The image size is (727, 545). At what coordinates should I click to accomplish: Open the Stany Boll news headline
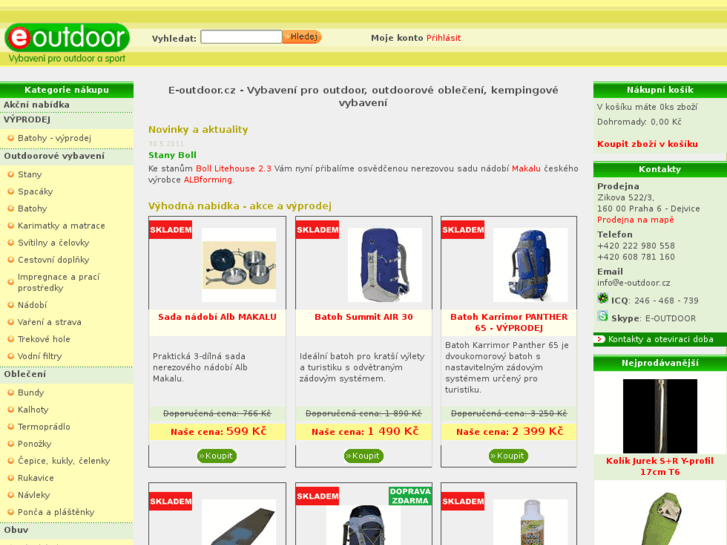point(172,155)
